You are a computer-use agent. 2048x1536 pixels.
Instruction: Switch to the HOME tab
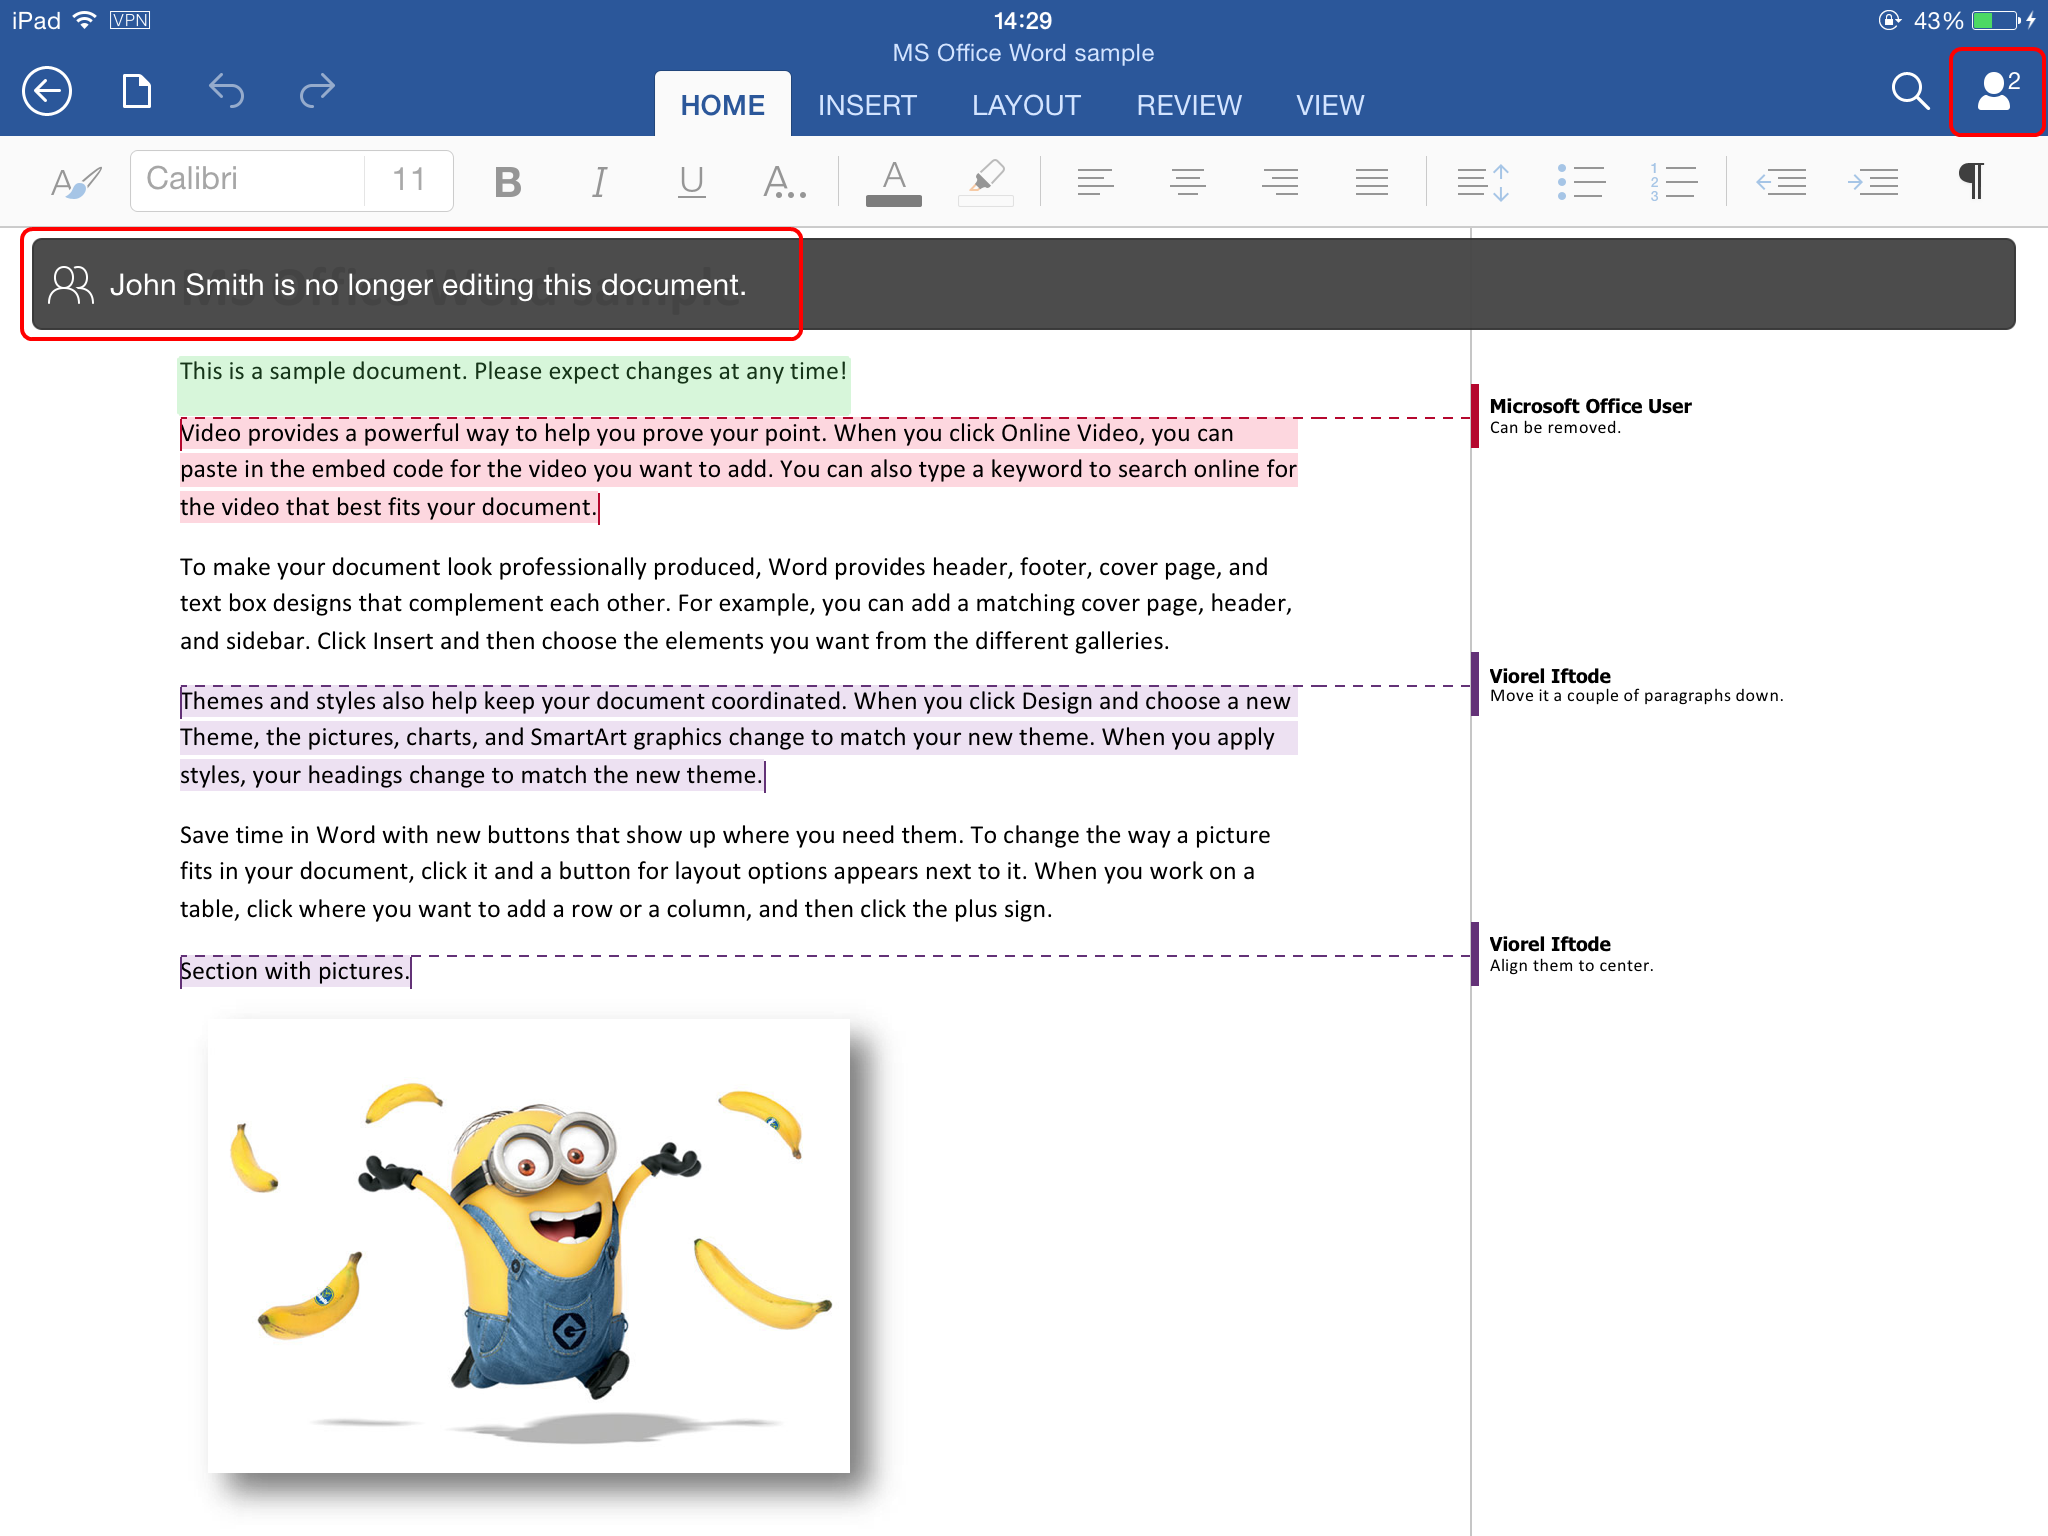click(x=723, y=104)
